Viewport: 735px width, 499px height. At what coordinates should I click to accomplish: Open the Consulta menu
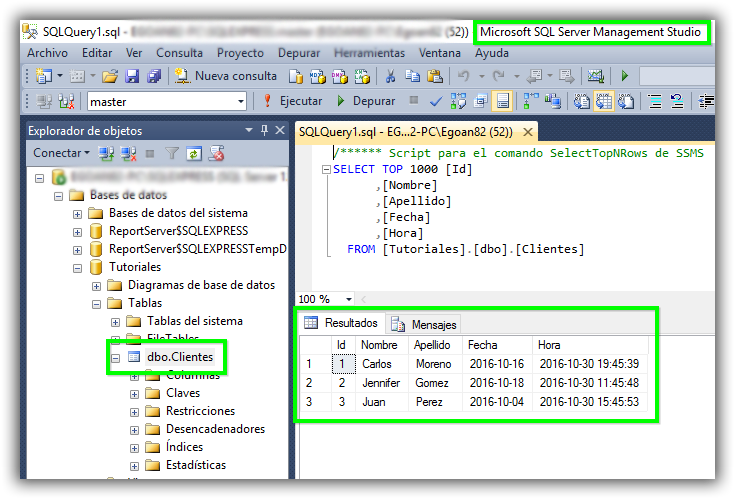(x=180, y=53)
